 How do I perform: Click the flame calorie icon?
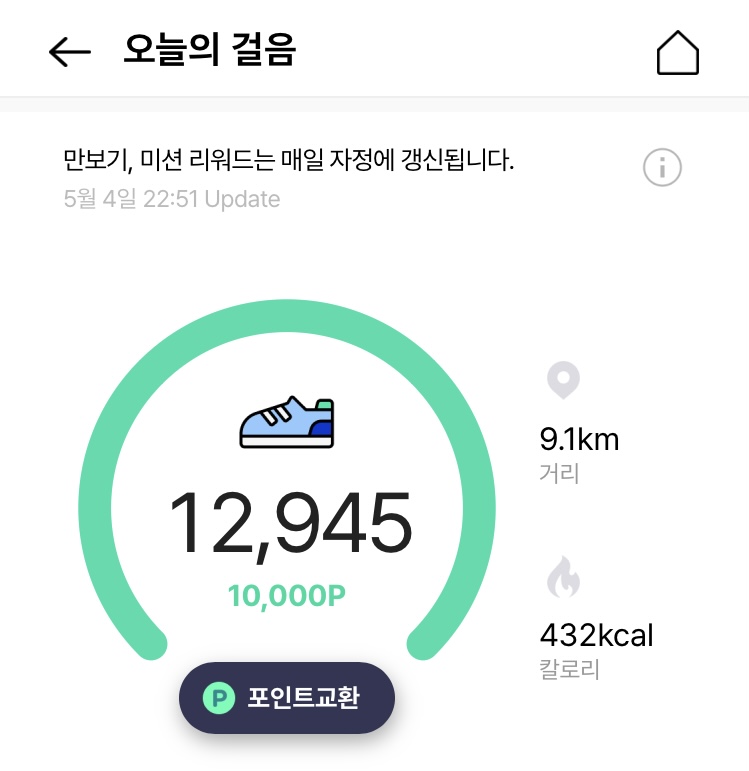(563, 578)
